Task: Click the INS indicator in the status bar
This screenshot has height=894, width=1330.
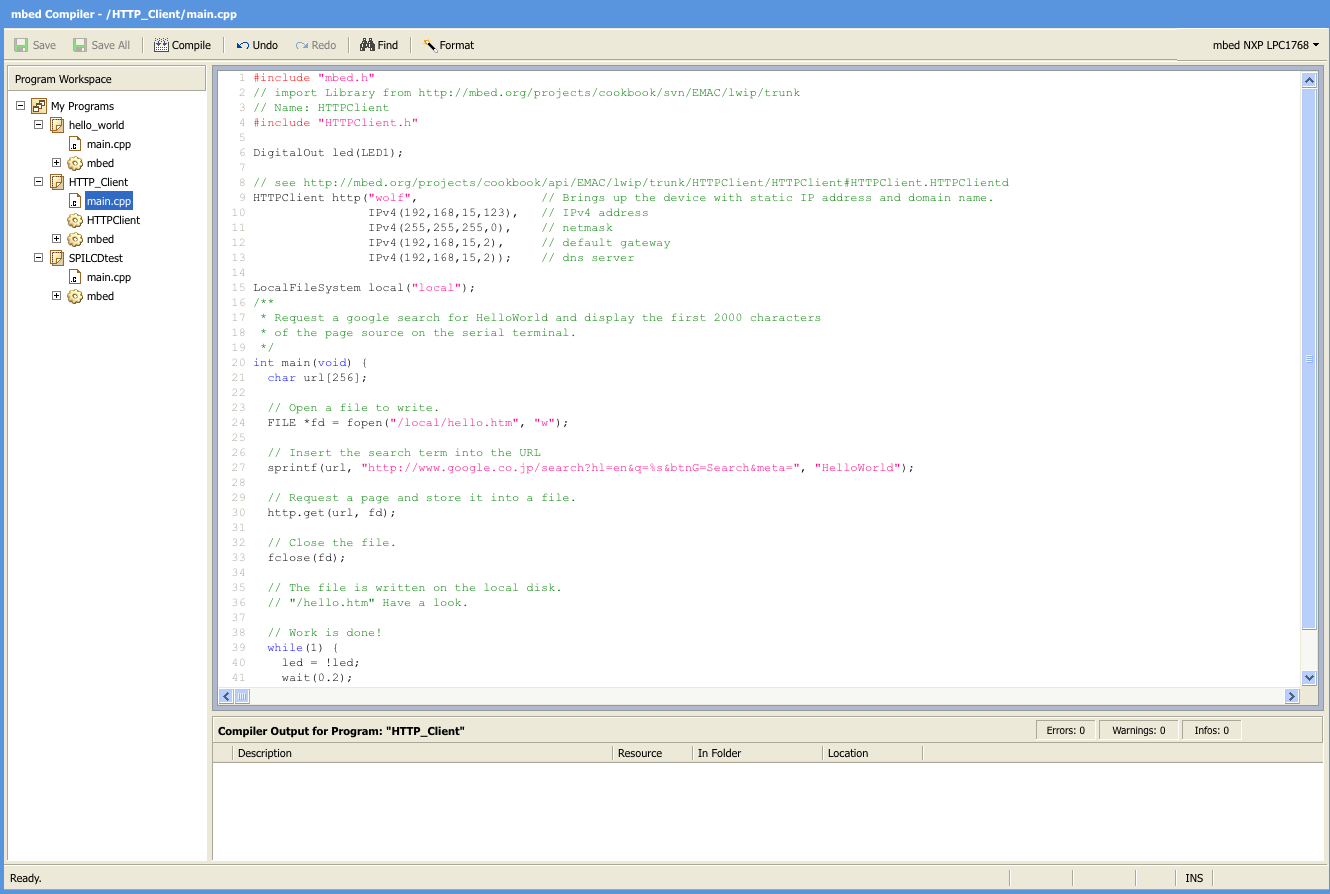Action: (1194, 878)
